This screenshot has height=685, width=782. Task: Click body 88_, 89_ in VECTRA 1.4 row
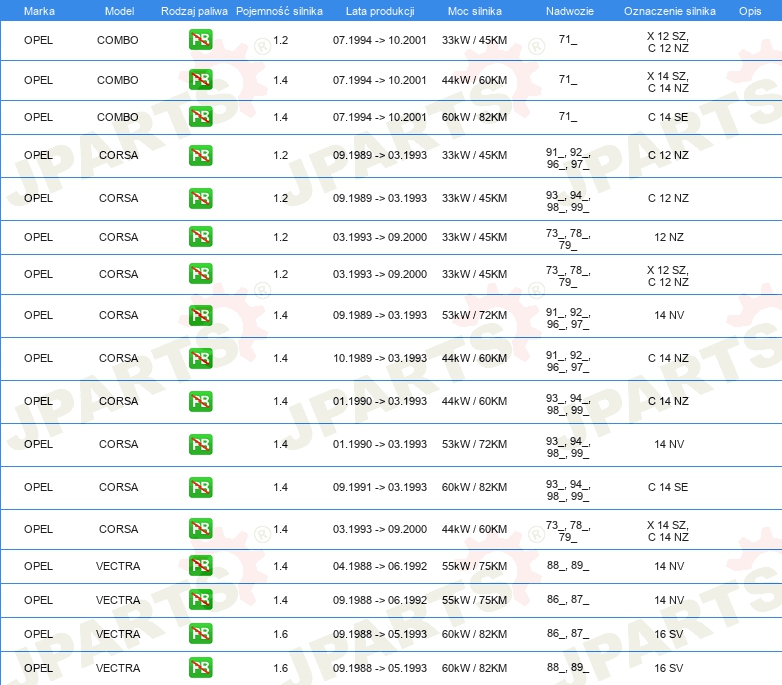[568, 565]
